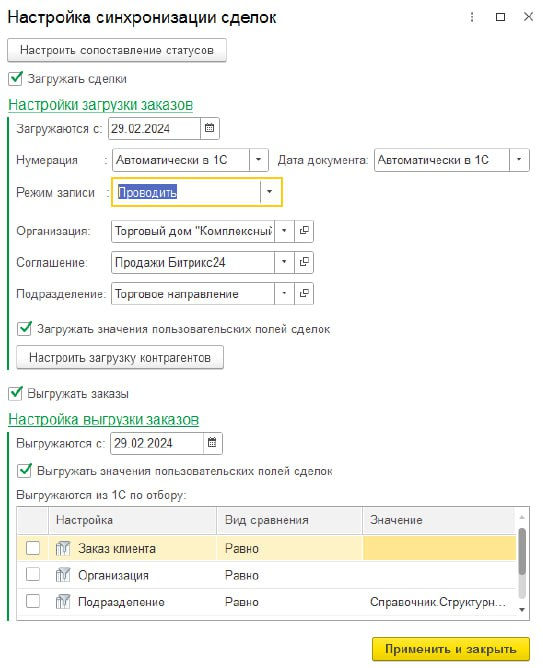Open Настройка выгрузки заказов link
543x668 pixels.
click(x=103, y=419)
